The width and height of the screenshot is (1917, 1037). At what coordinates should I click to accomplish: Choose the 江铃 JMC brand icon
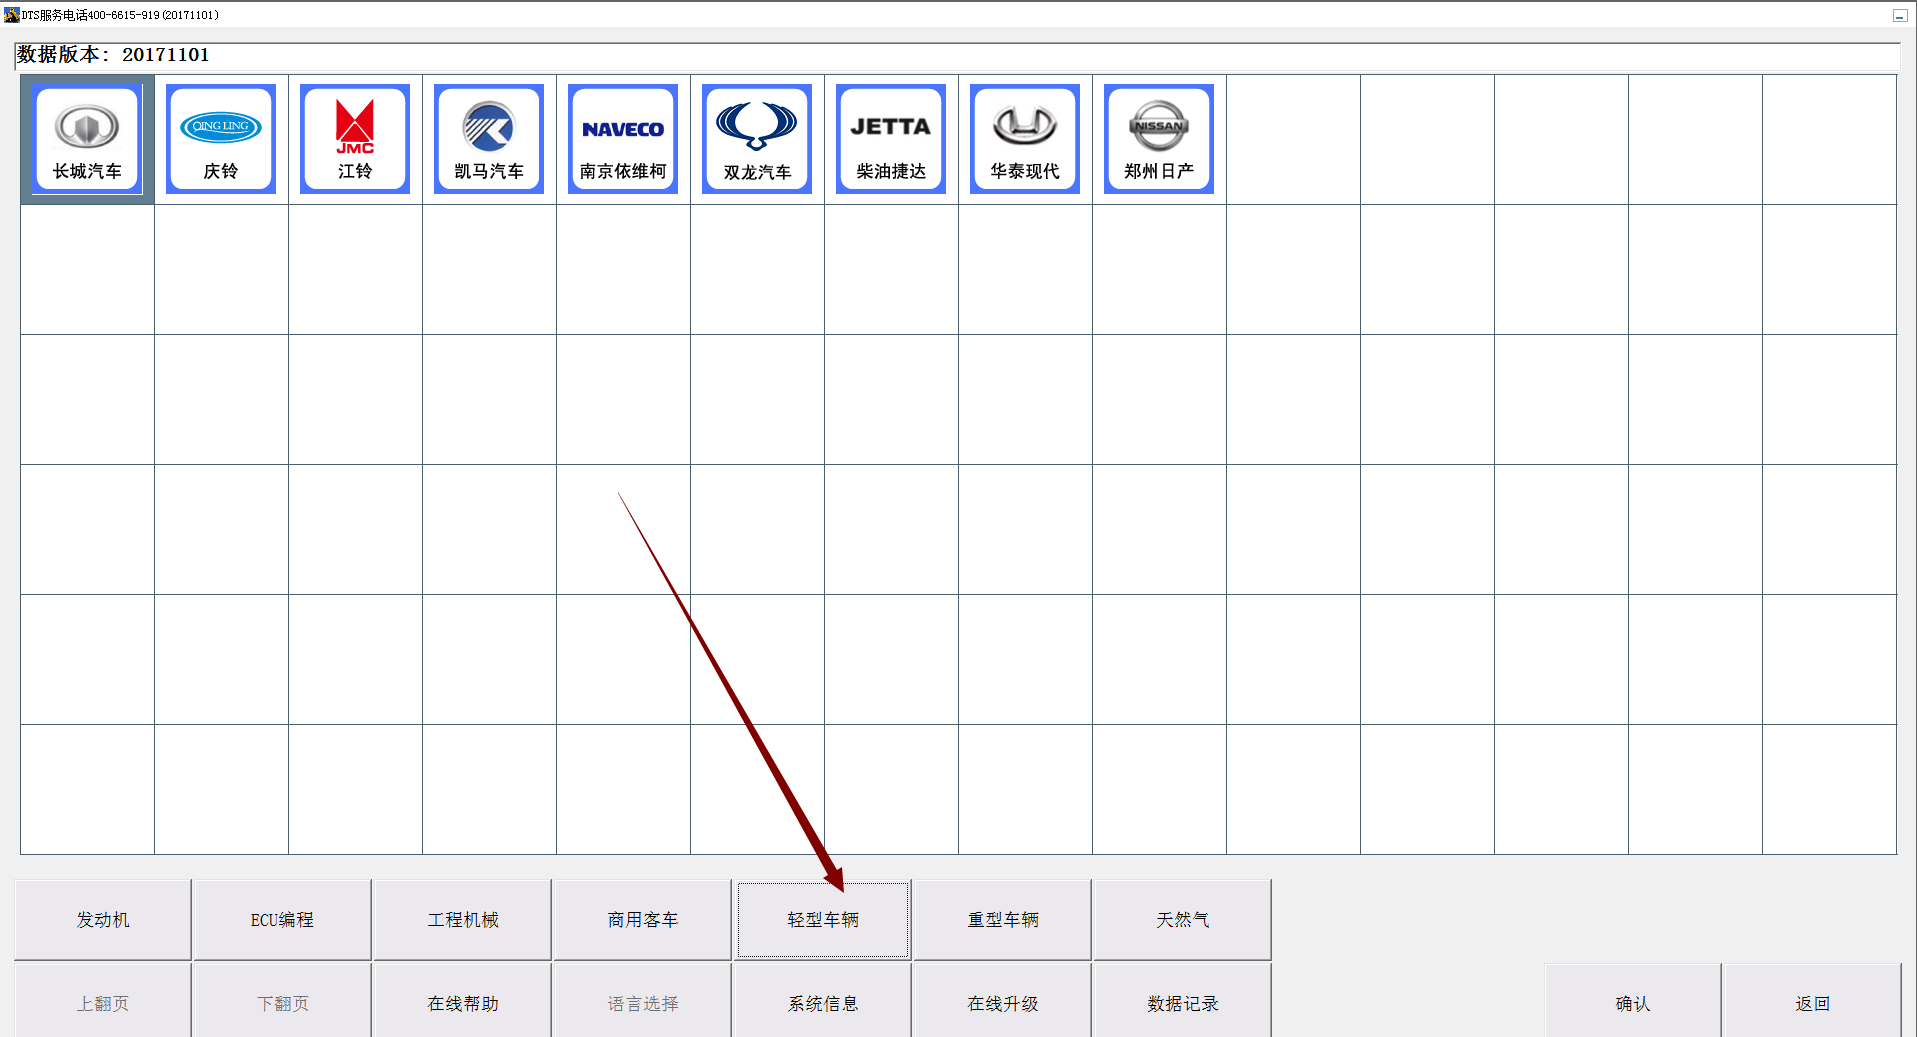(355, 139)
